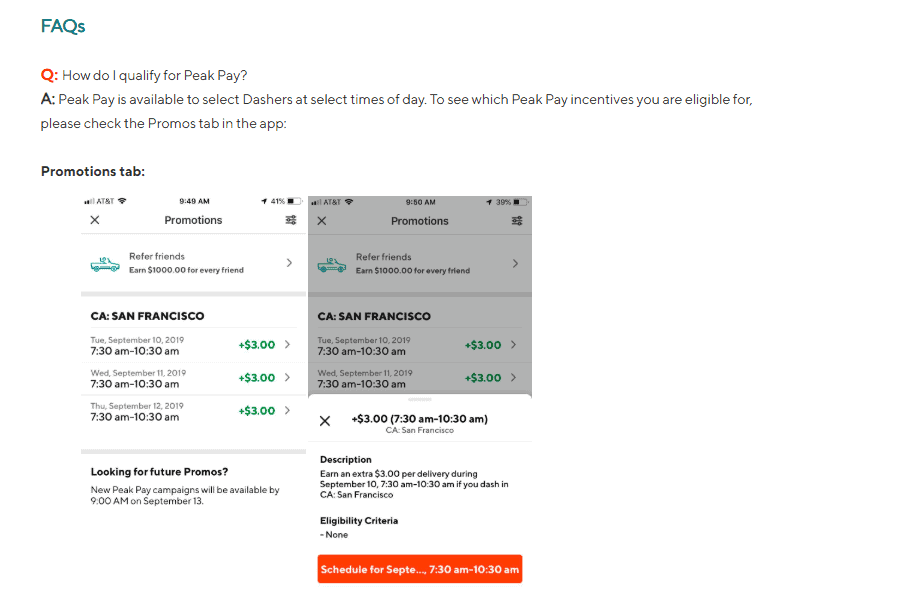The image size is (923, 598).
Task: Click the drag handle atop the promo sheet
Action: point(420,400)
